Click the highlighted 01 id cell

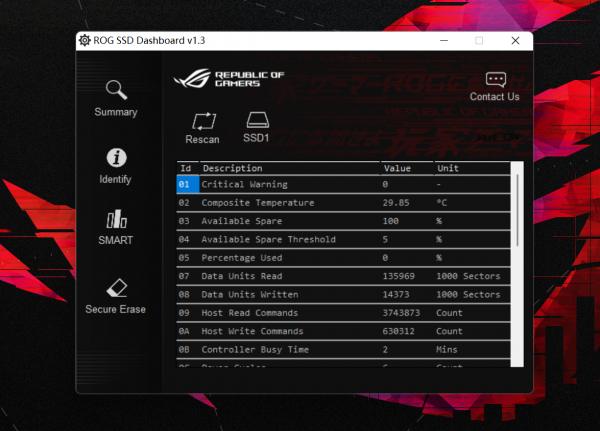(188, 184)
